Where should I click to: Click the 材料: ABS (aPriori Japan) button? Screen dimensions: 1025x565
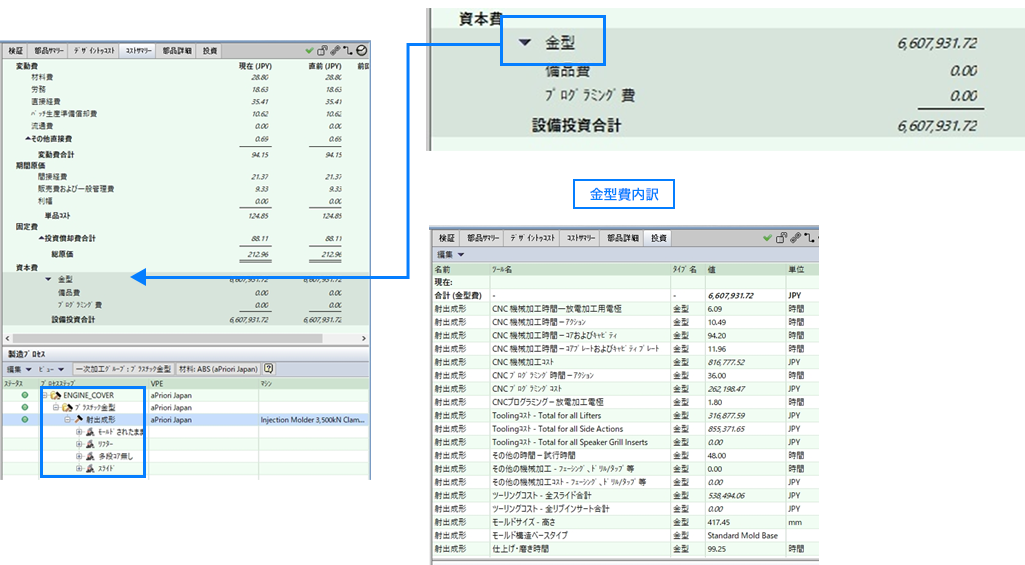click(218, 369)
